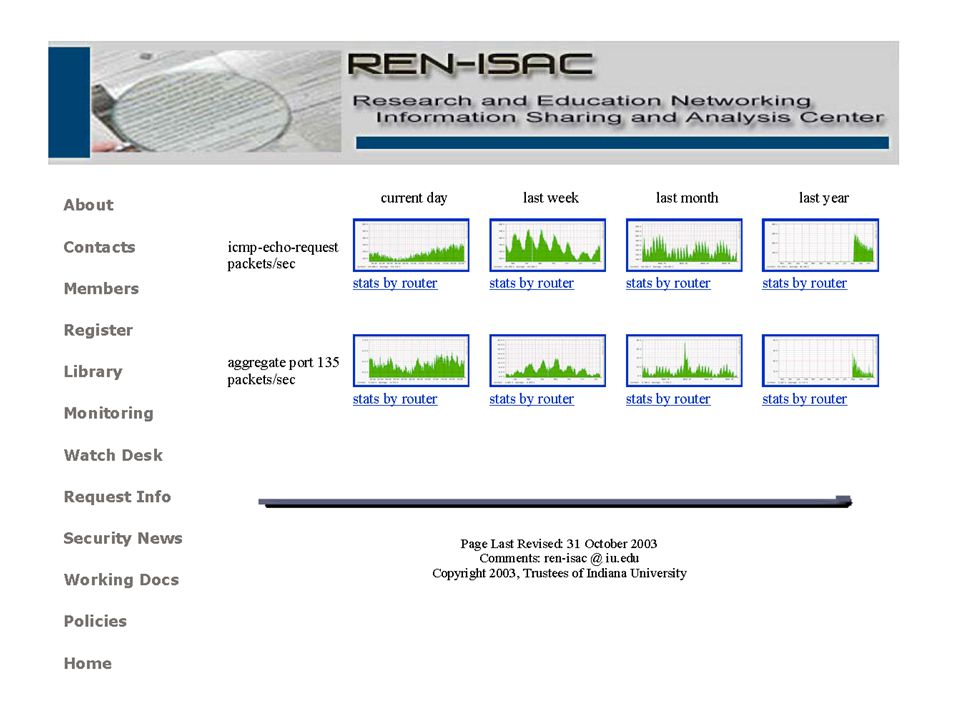The width and height of the screenshot is (960, 720).
Task: Open last month port 135 graph thumbnail
Action: tap(684, 361)
